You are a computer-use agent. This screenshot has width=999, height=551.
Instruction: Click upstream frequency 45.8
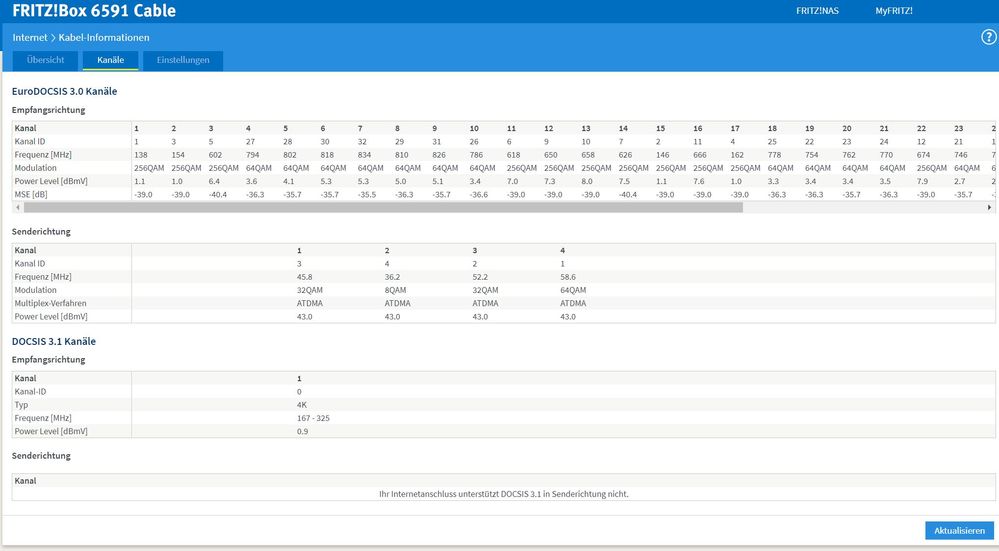click(305, 277)
